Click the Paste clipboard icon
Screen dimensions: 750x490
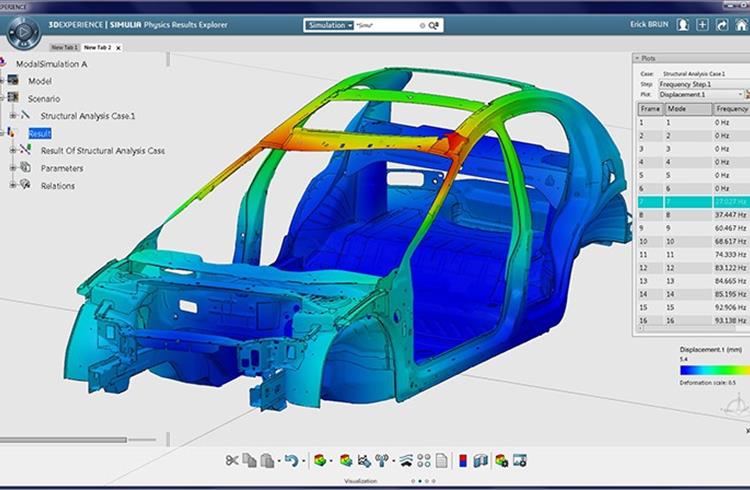coord(267,460)
